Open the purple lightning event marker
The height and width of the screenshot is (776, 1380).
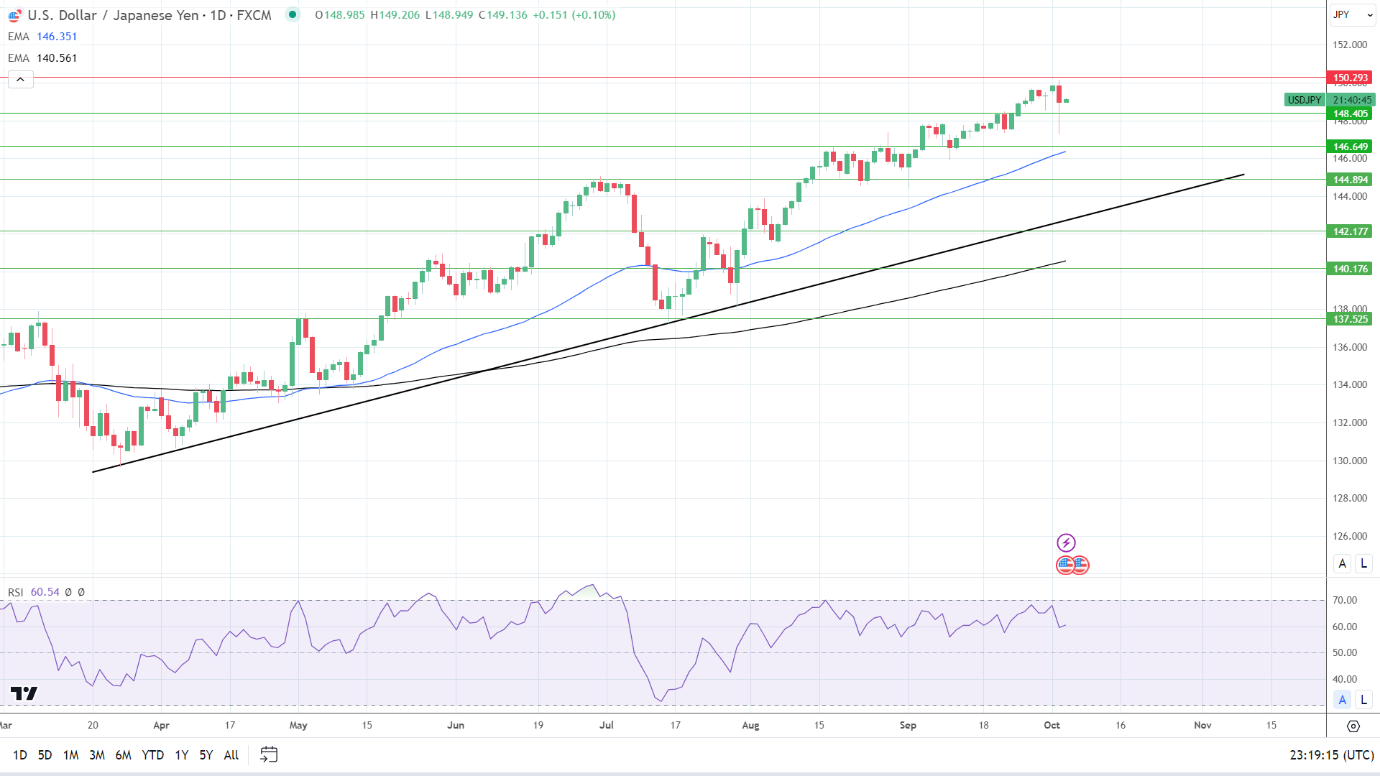point(1066,543)
